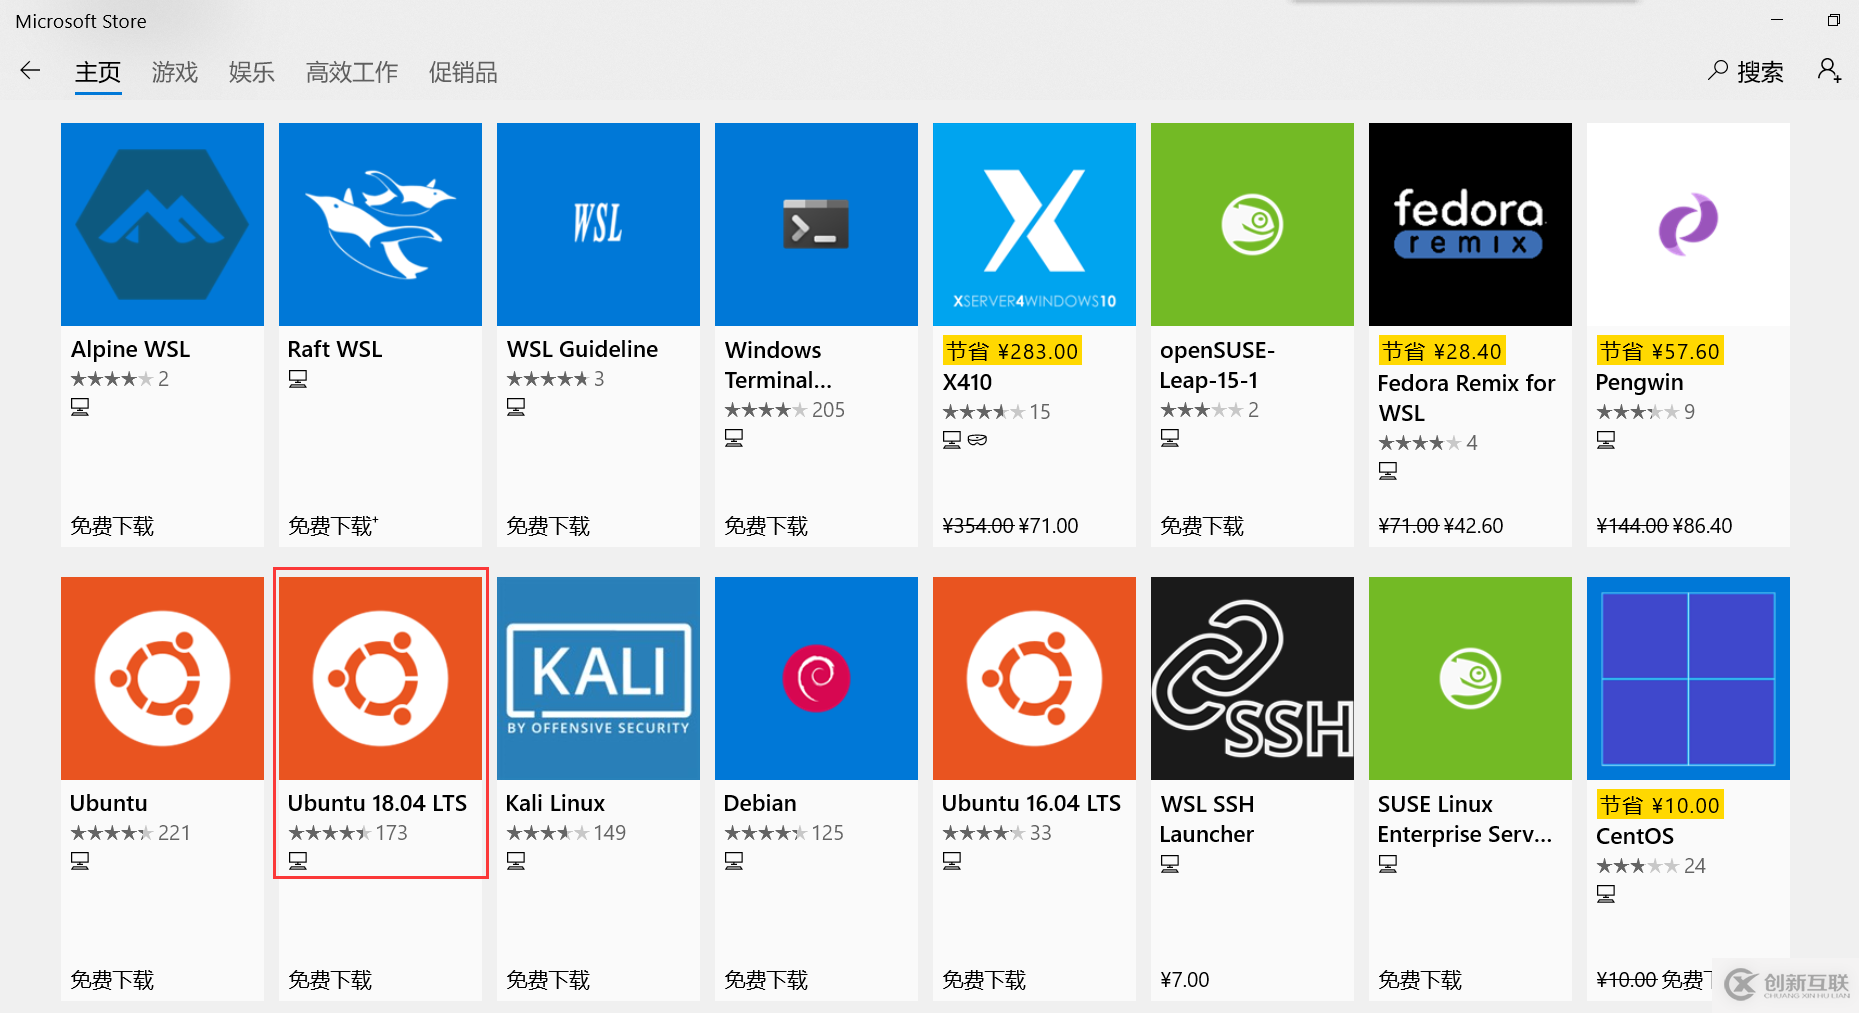
Task: Open the Pengwin purple logo icon
Action: [x=1688, y=224]
